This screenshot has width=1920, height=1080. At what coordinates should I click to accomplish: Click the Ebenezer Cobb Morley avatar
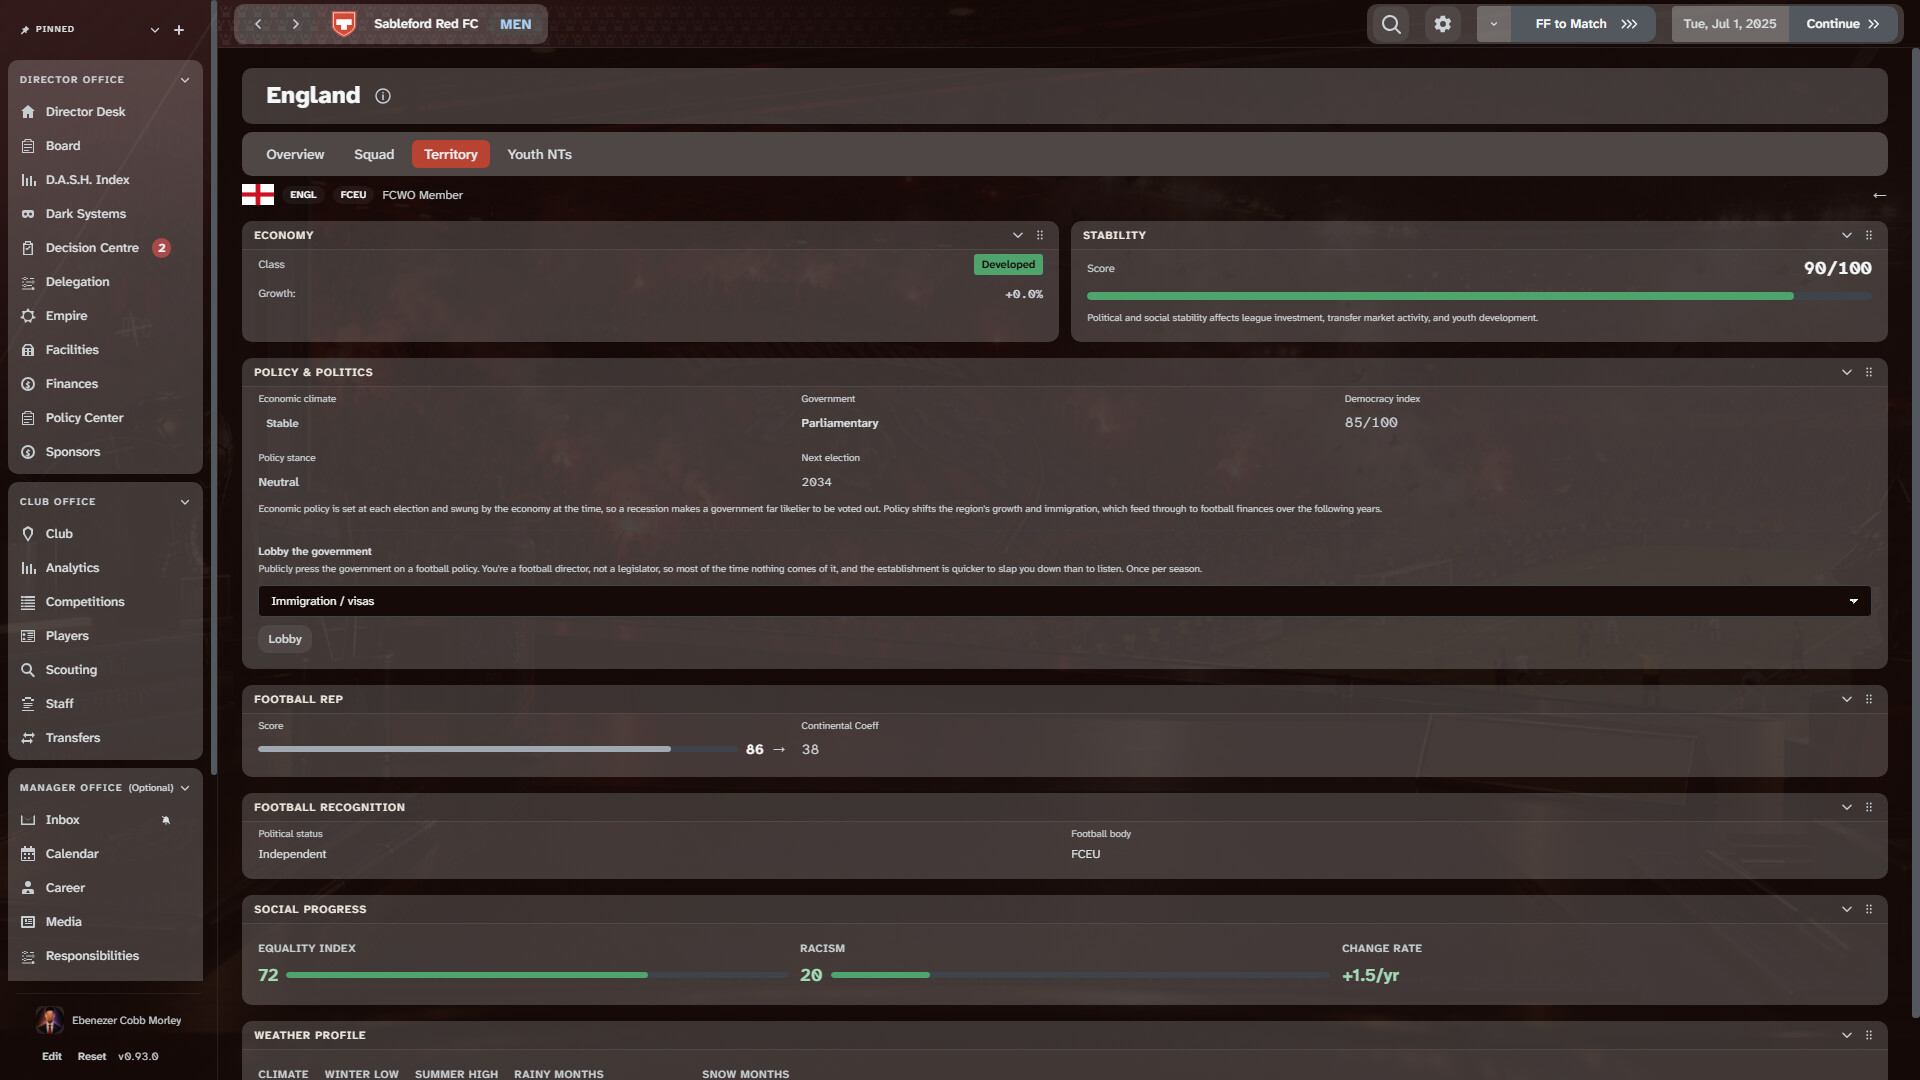[49, 1020]
